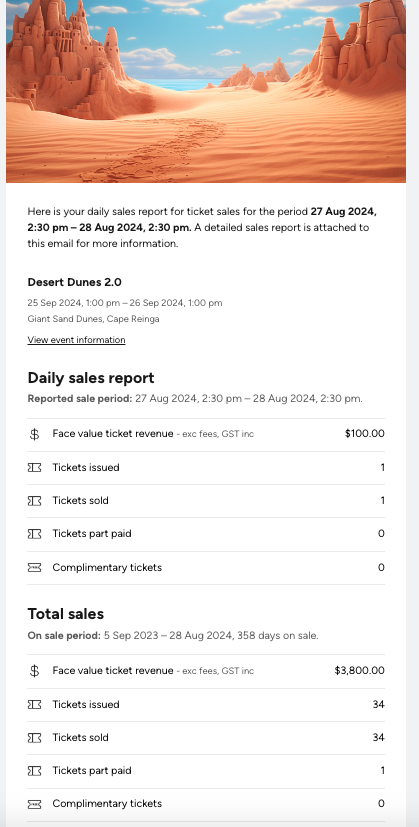
Task: Click the ticket icon beside daily Tickets issued
Action: pyautogui.click(x=34, y=468)
